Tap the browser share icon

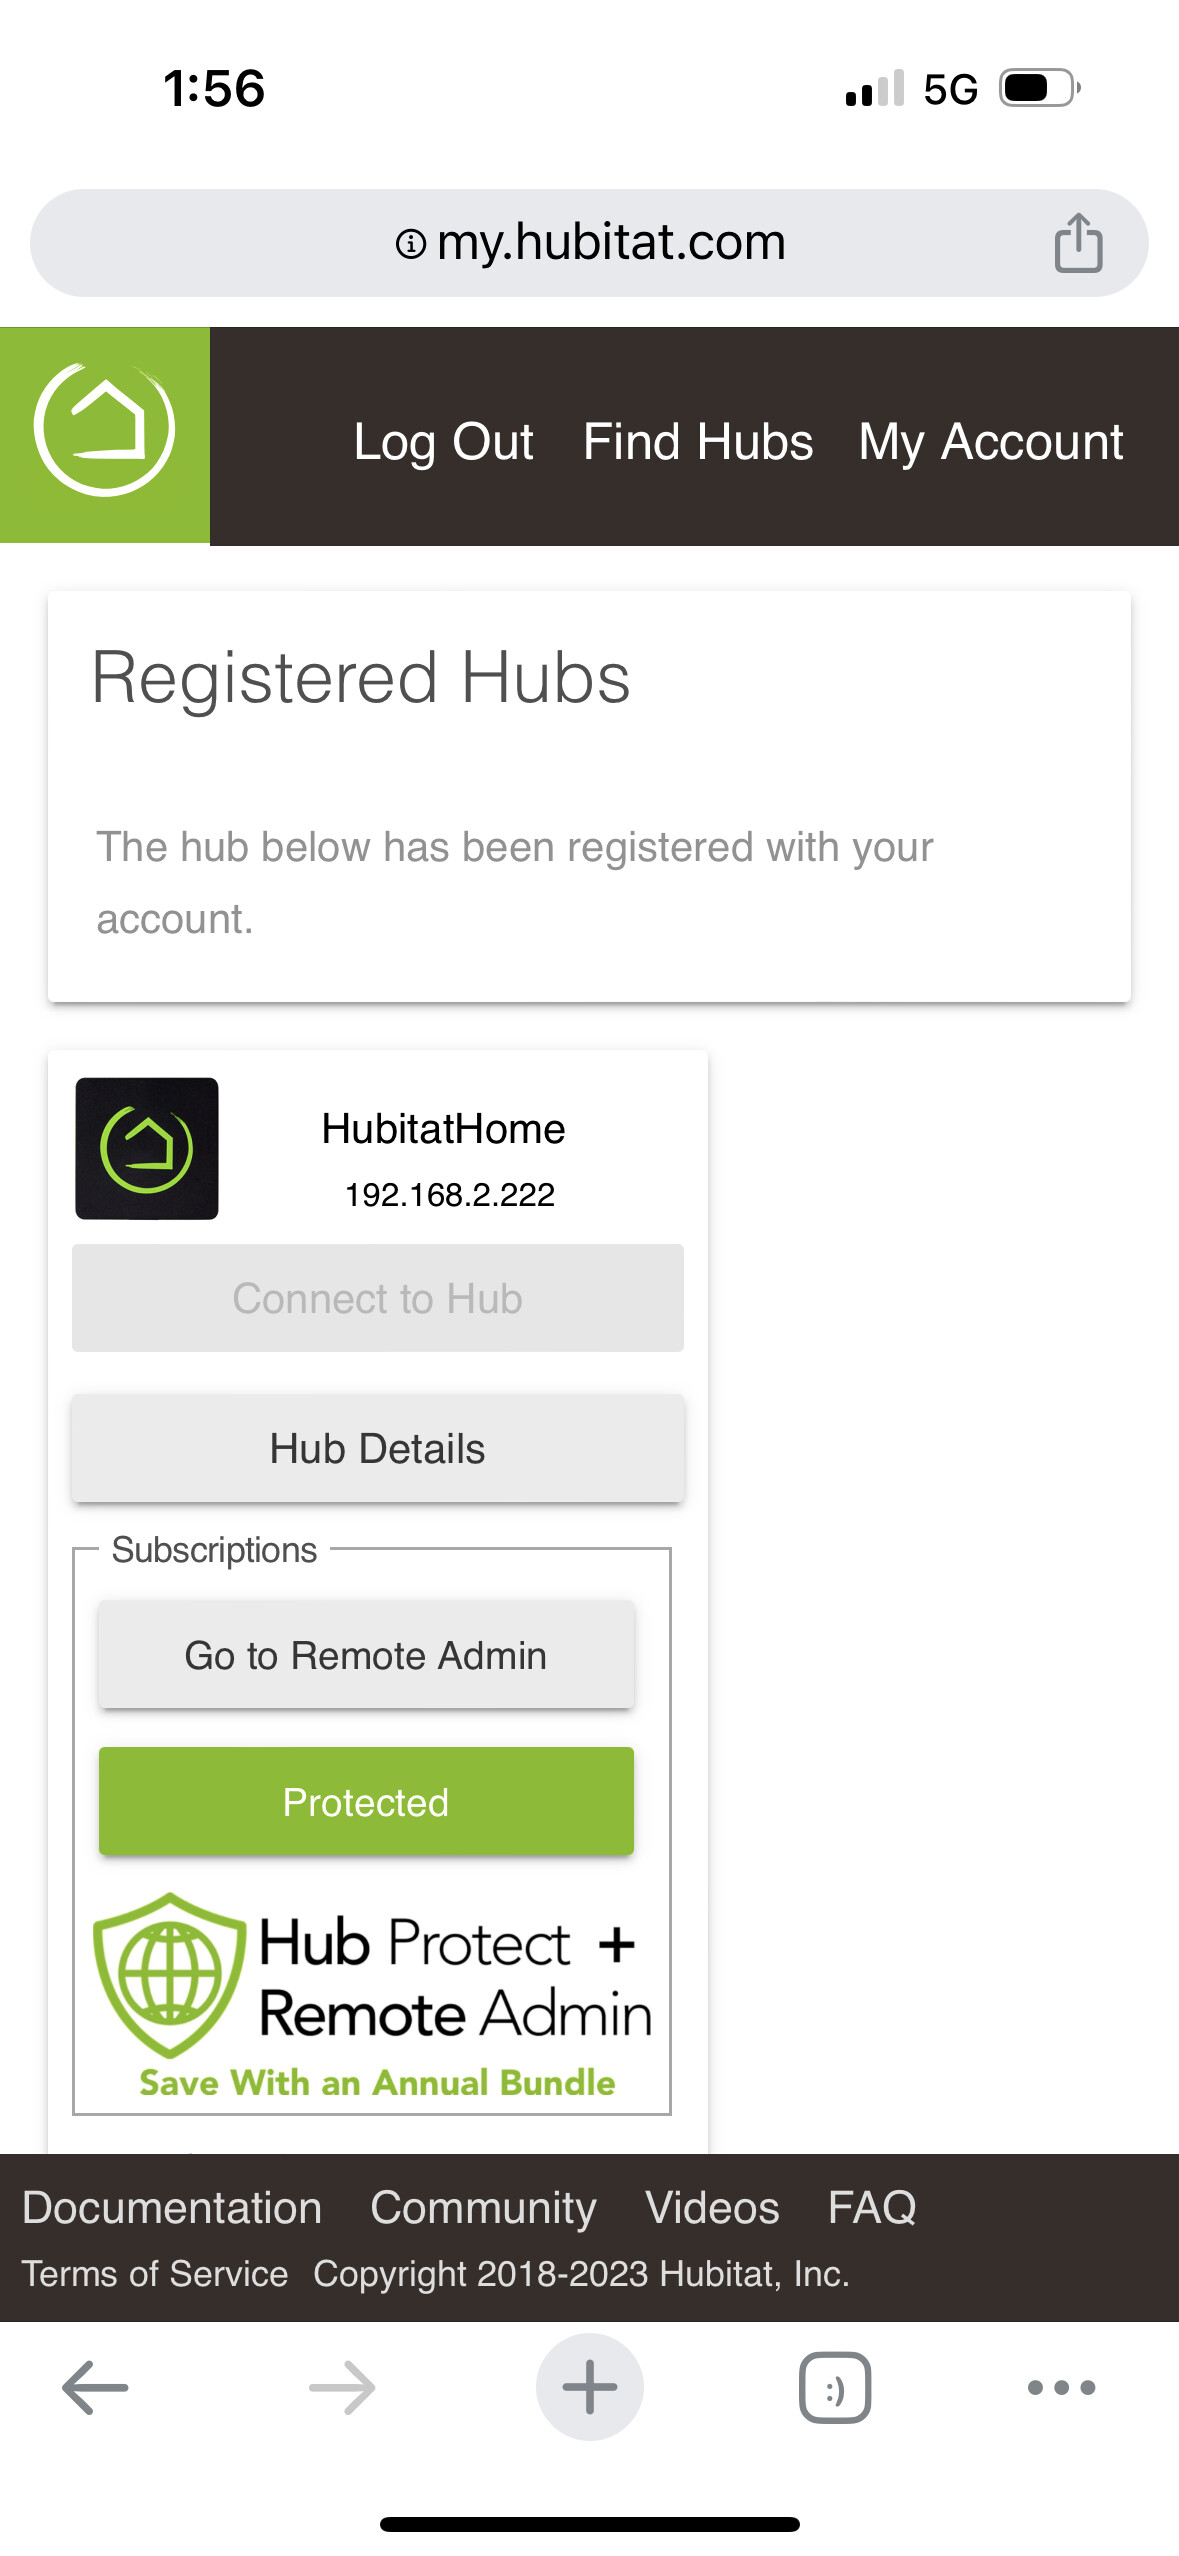click(x=1078, y=243)
